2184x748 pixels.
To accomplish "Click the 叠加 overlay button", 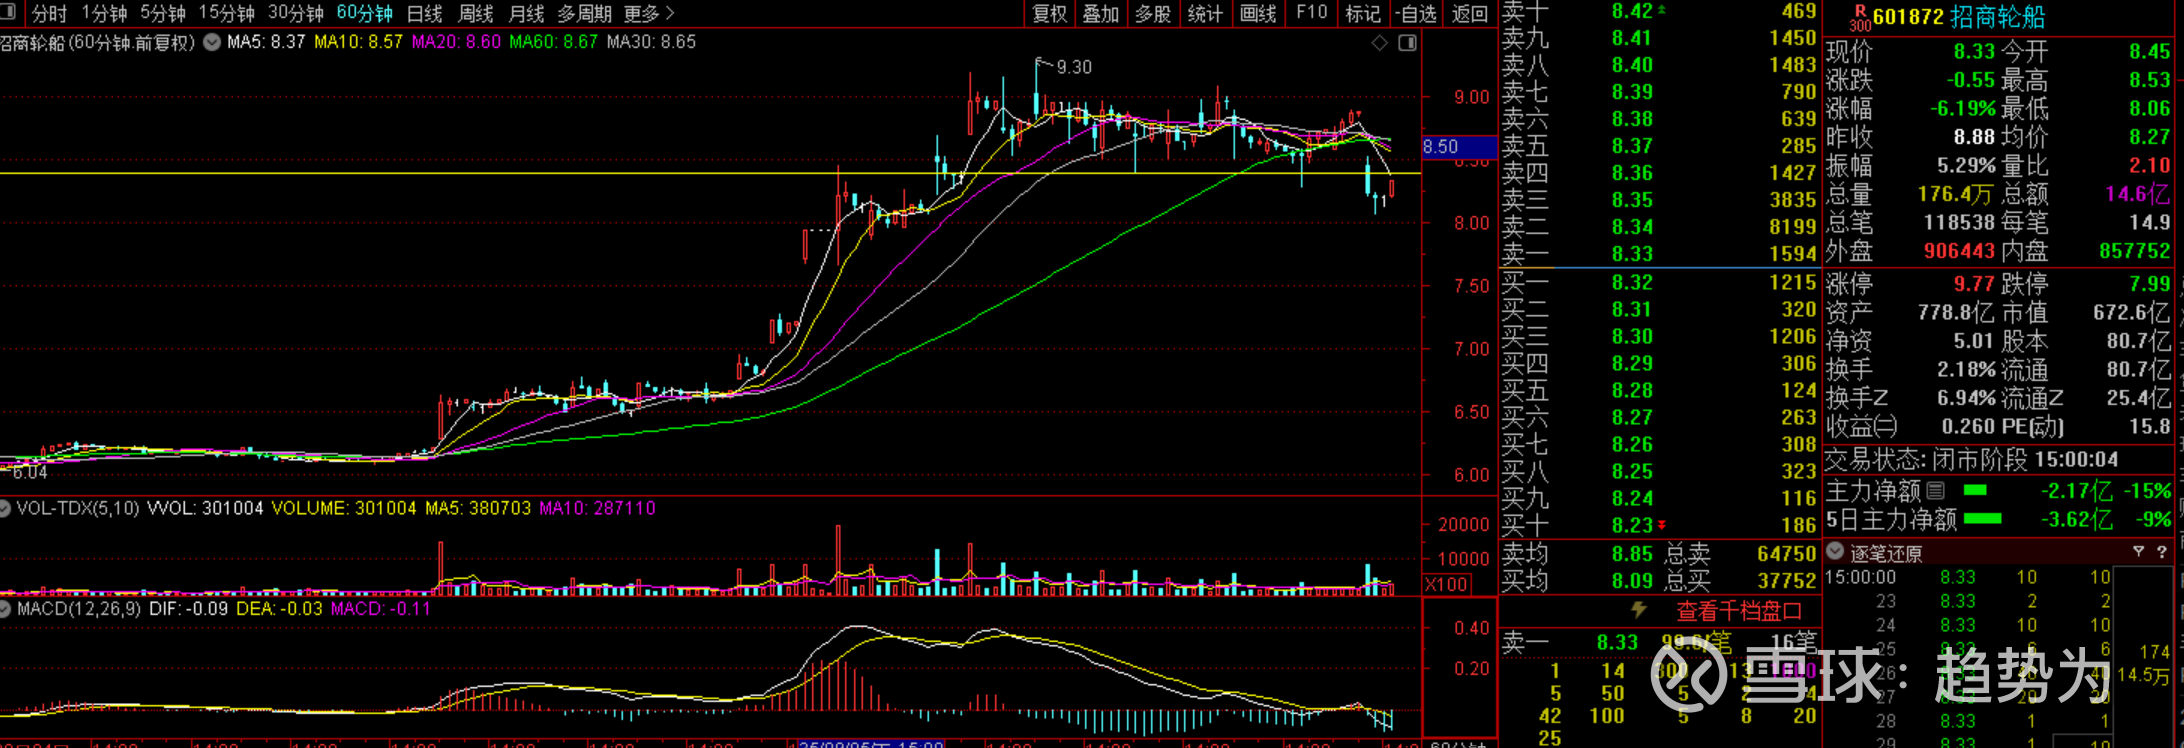I will pyautogui.click(x=1101, y=13).
